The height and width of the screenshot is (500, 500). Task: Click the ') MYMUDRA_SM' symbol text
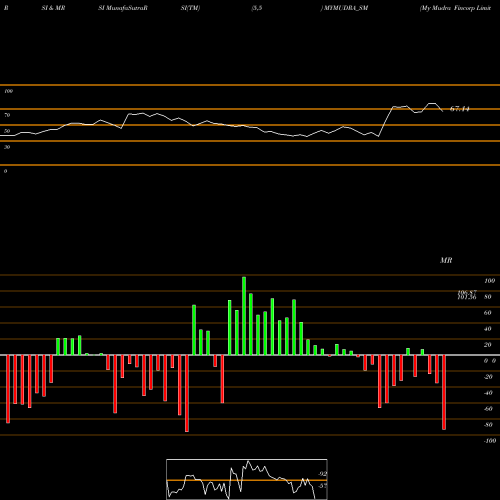[344, 8]
